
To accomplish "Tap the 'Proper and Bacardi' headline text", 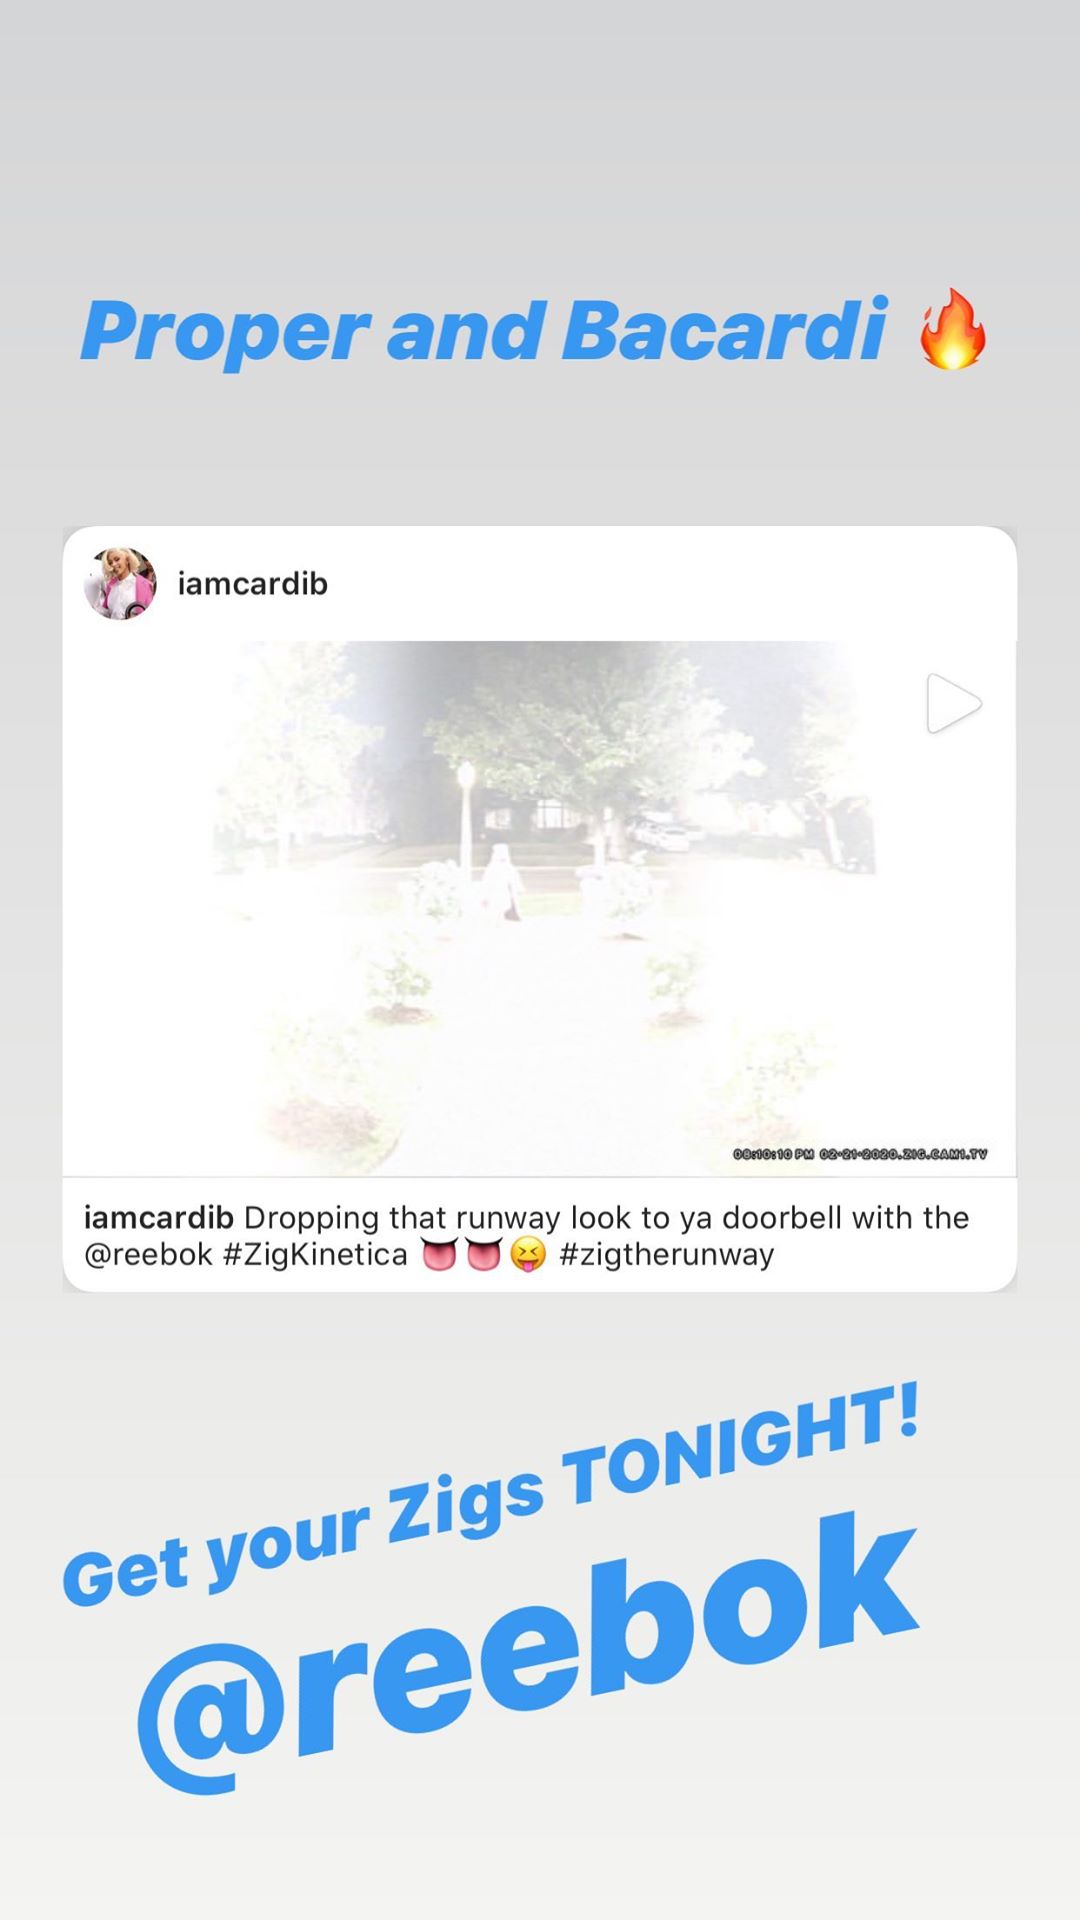I will click(x=483, y=332).
